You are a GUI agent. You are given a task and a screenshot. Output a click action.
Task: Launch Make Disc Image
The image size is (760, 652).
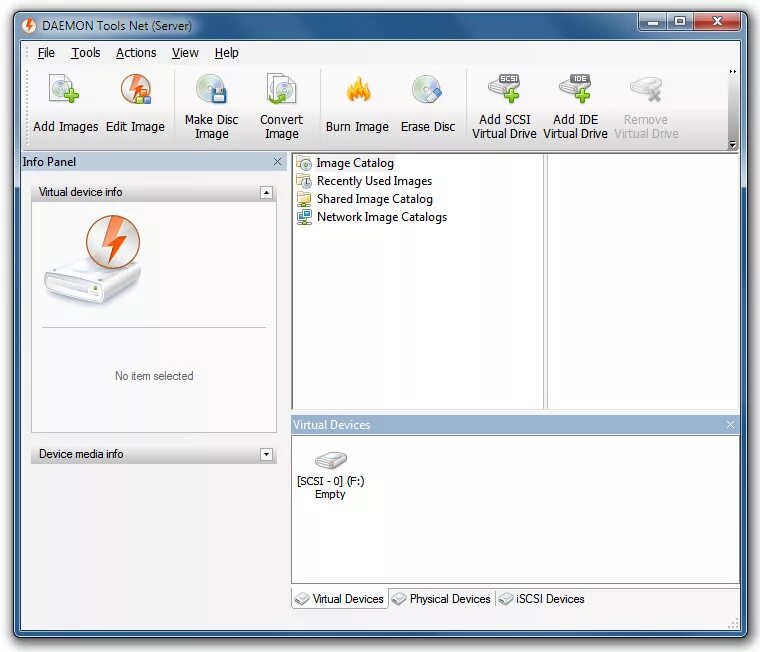[x=211, y=89]
